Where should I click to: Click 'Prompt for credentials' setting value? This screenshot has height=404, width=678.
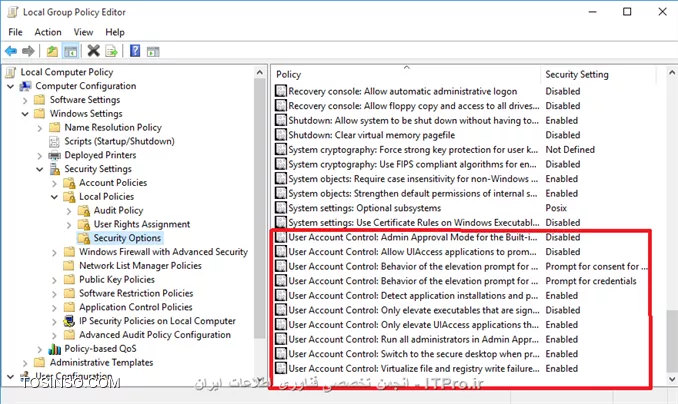[x=591, y=281]
